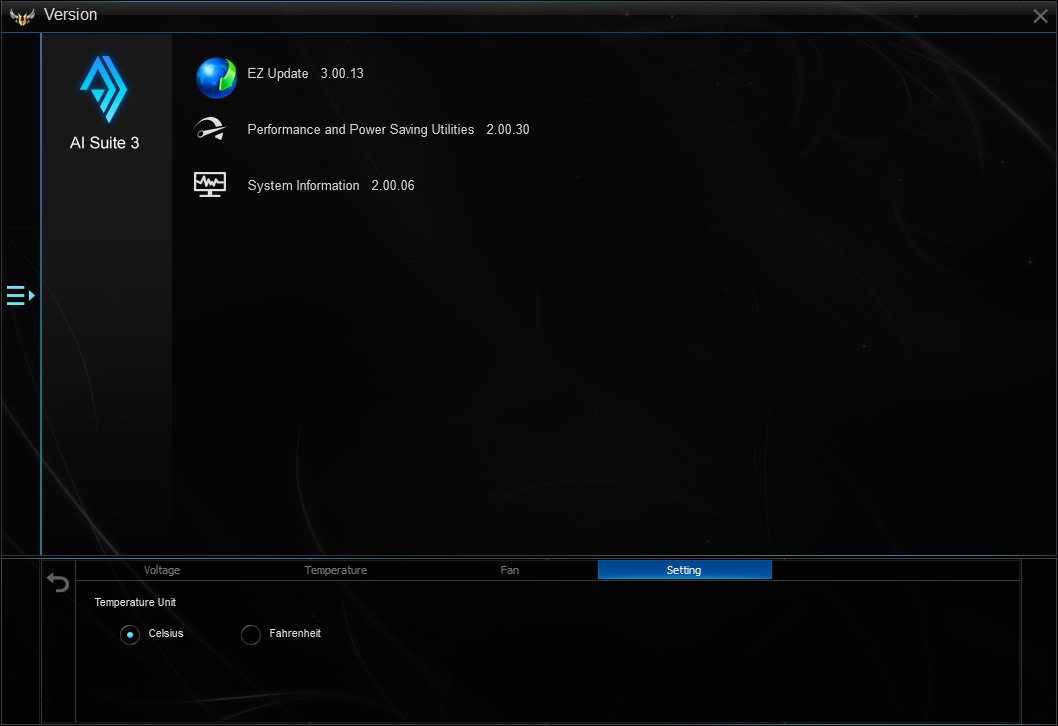Click the EZ Update globe icon

tap(216, 78)
